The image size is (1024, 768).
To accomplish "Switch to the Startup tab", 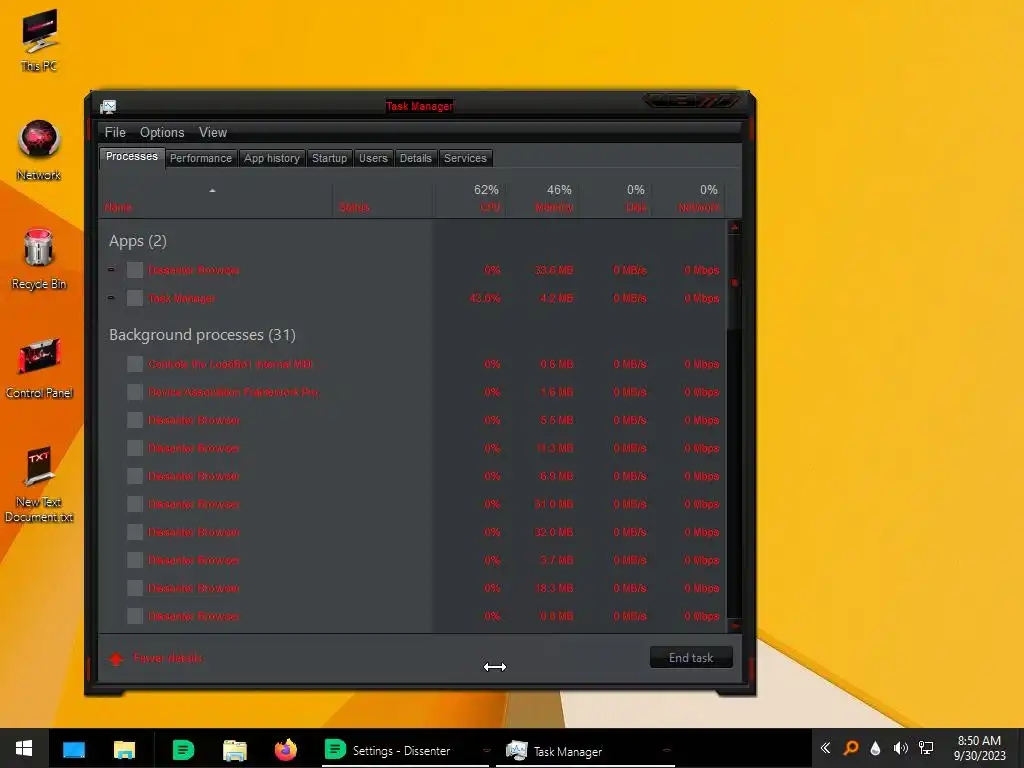I will (x=329, y=158).
